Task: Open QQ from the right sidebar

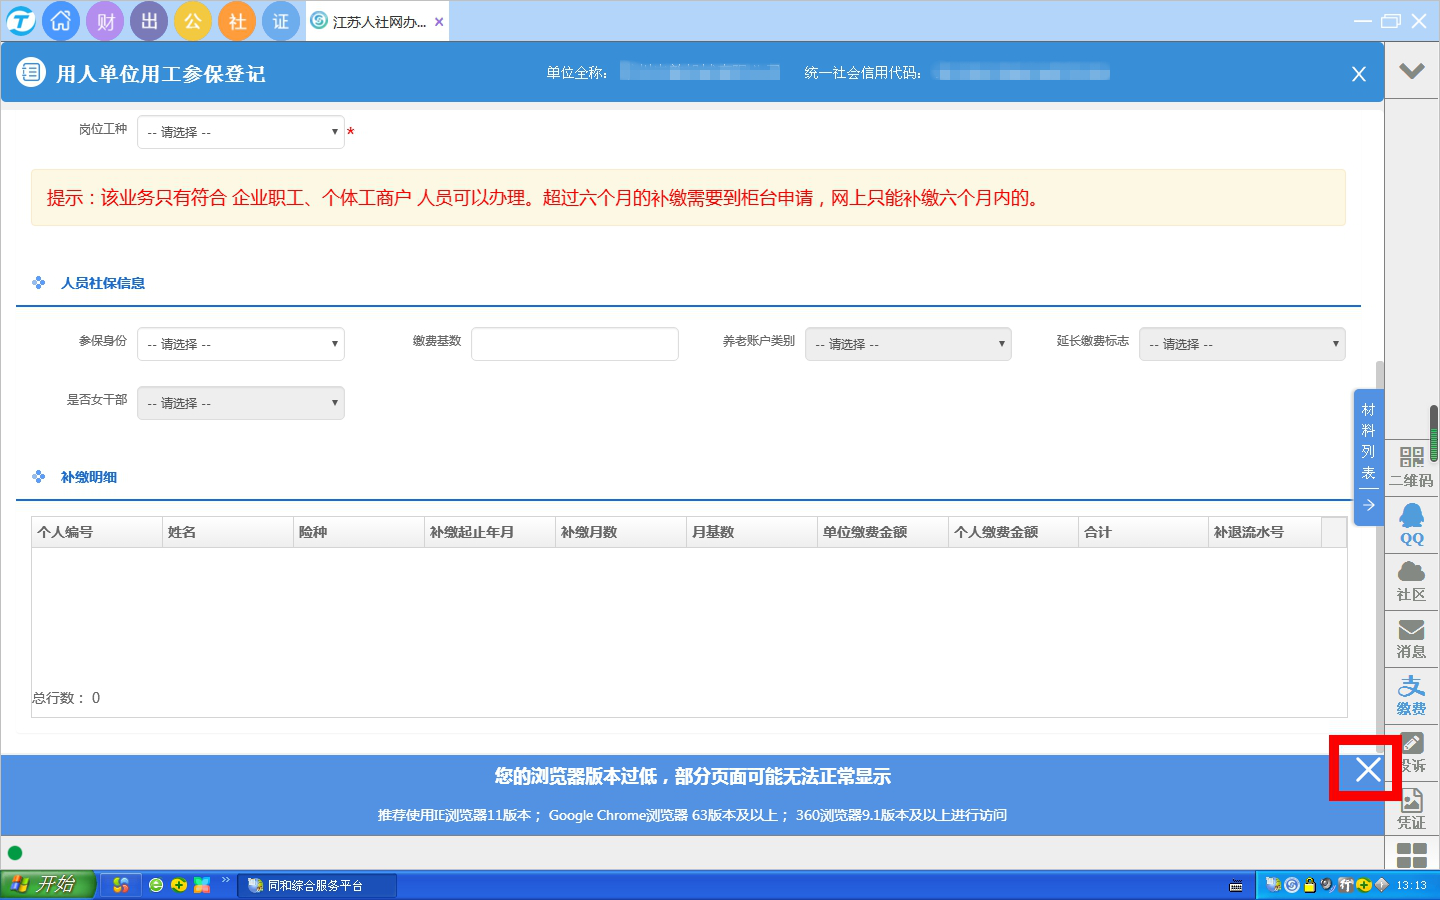Action: [1411, 524]
